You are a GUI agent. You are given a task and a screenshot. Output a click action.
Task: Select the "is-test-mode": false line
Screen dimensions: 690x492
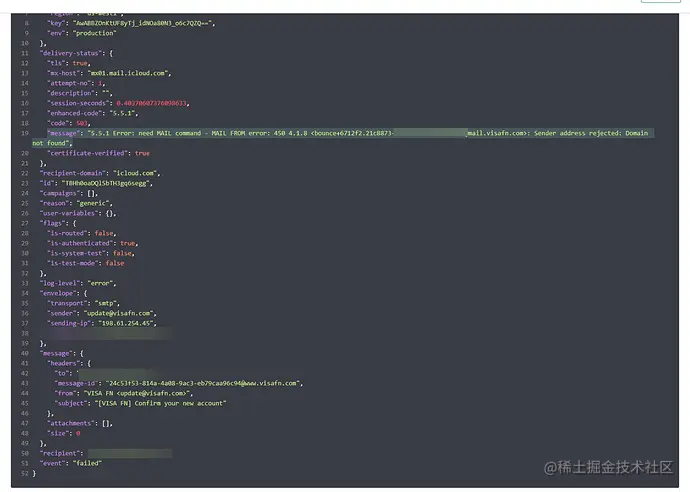coord(86,263)
